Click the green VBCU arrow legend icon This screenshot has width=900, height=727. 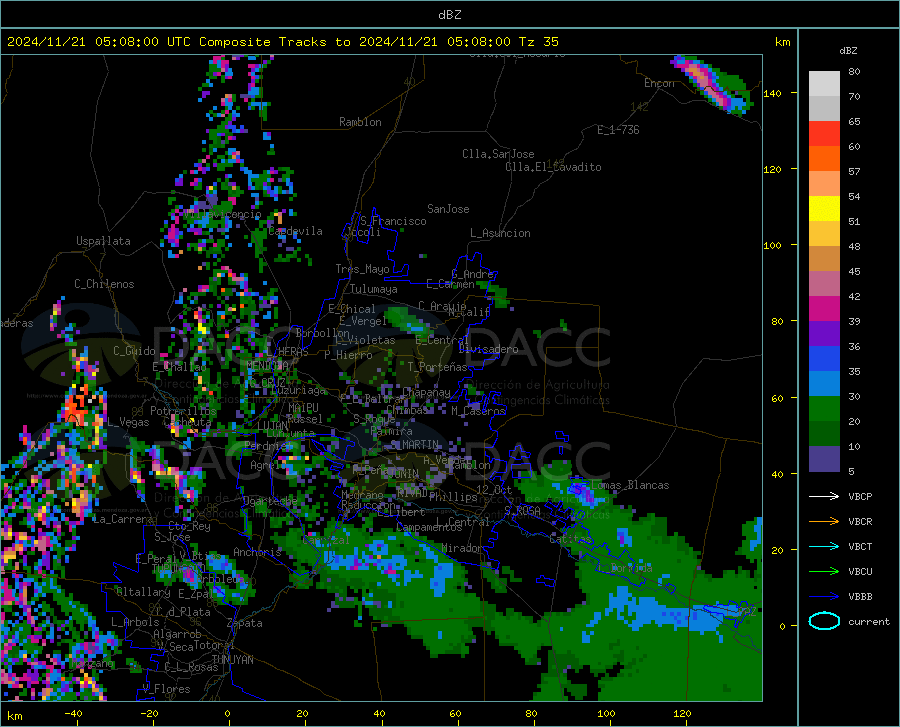coord(824,572)
